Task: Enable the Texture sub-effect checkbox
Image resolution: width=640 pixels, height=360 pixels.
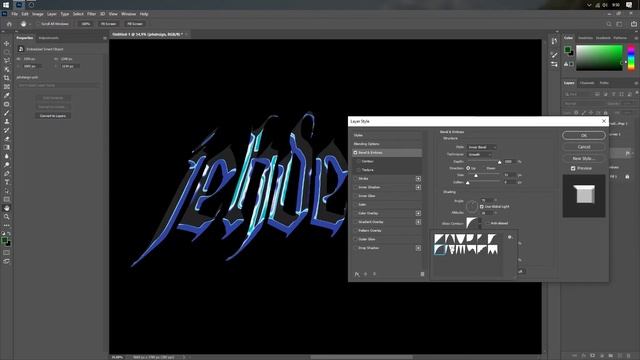Action: point(359,170)
